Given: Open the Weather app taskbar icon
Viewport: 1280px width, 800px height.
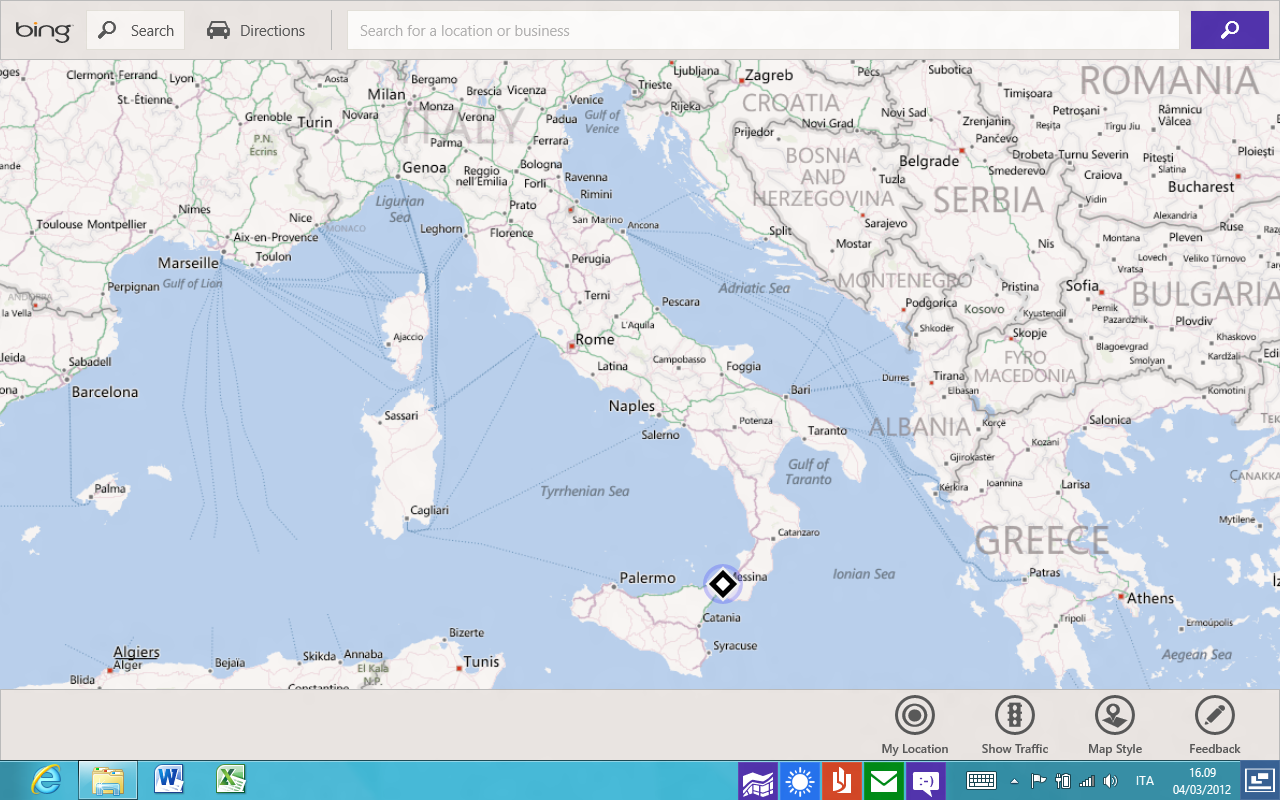Looking at the screenshot, I should click(x=800, y=782).
